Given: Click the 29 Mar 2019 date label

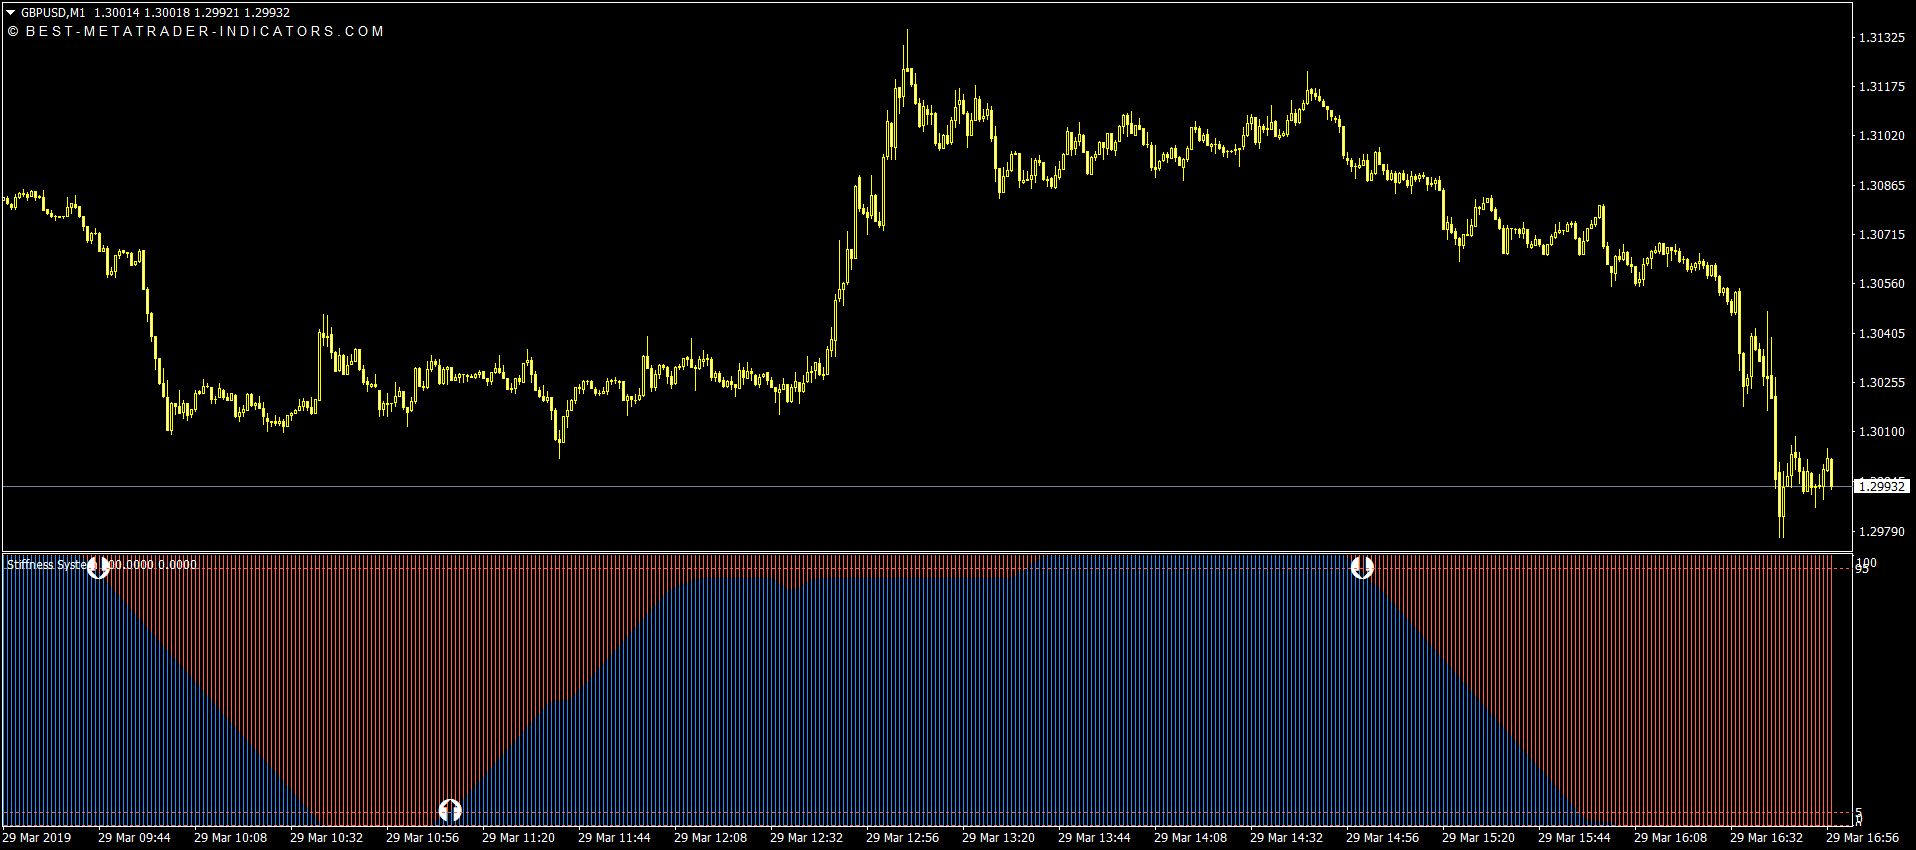Looking at the screenshot, I should pyautogui.click(x=37, y=838).
